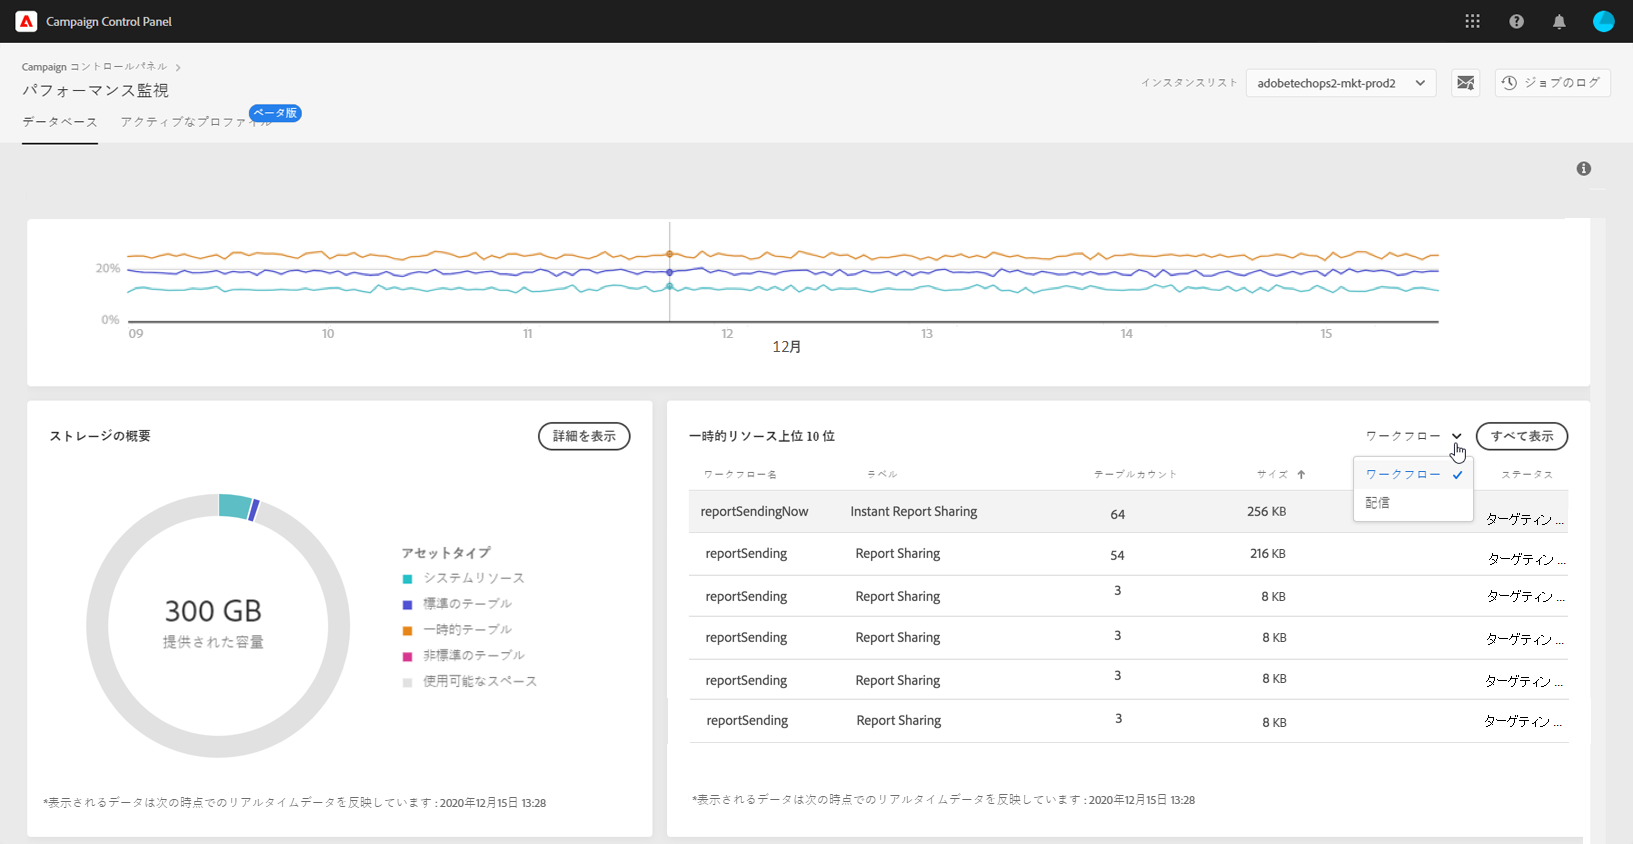Click the 詳細を表示 button
1633x844 pixels.
584,436
